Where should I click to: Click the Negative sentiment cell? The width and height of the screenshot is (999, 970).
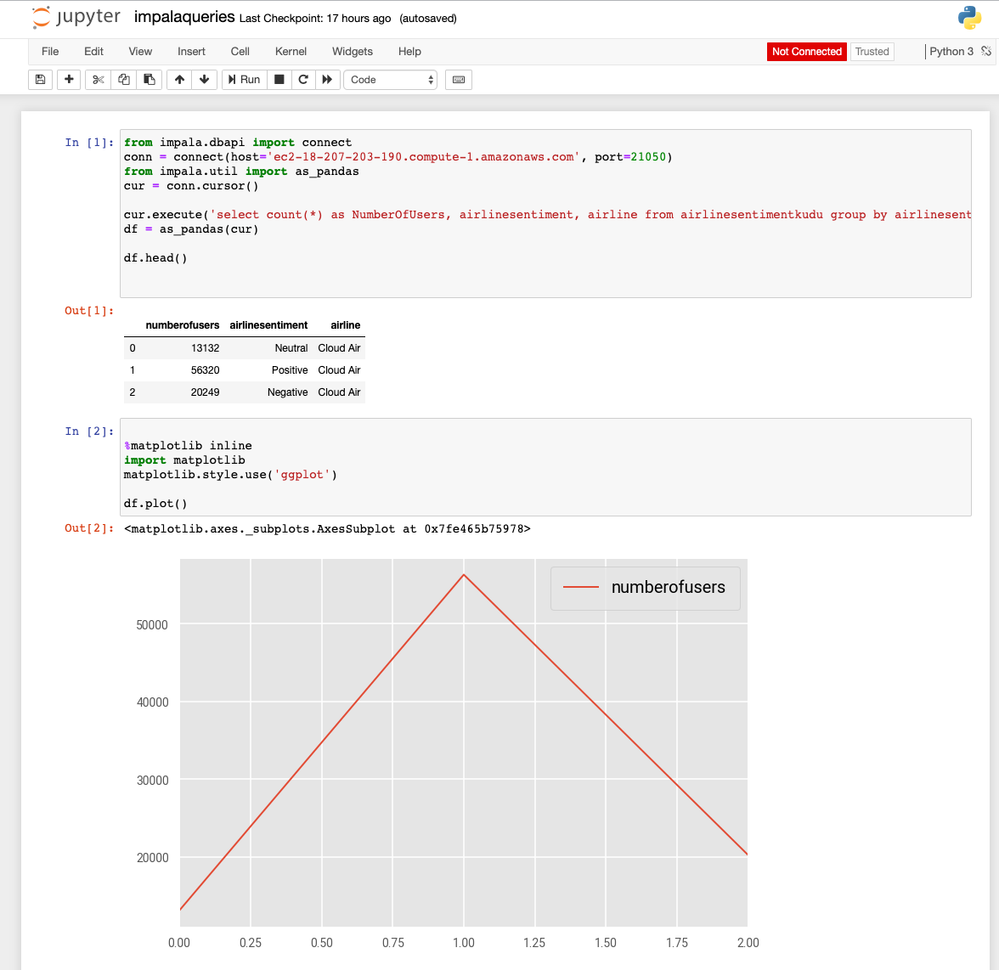[x=287, y=393]
